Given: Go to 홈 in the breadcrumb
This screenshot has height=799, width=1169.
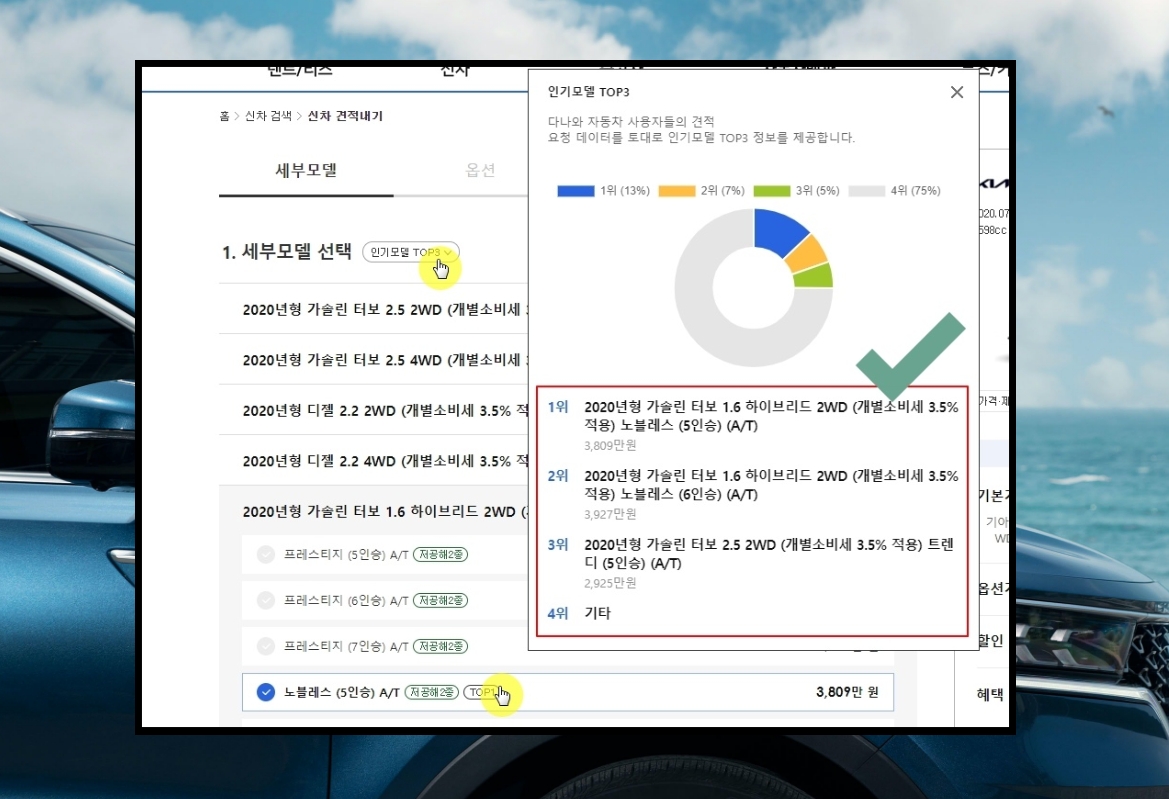Looking at the screenshot, I should [224, 116].
